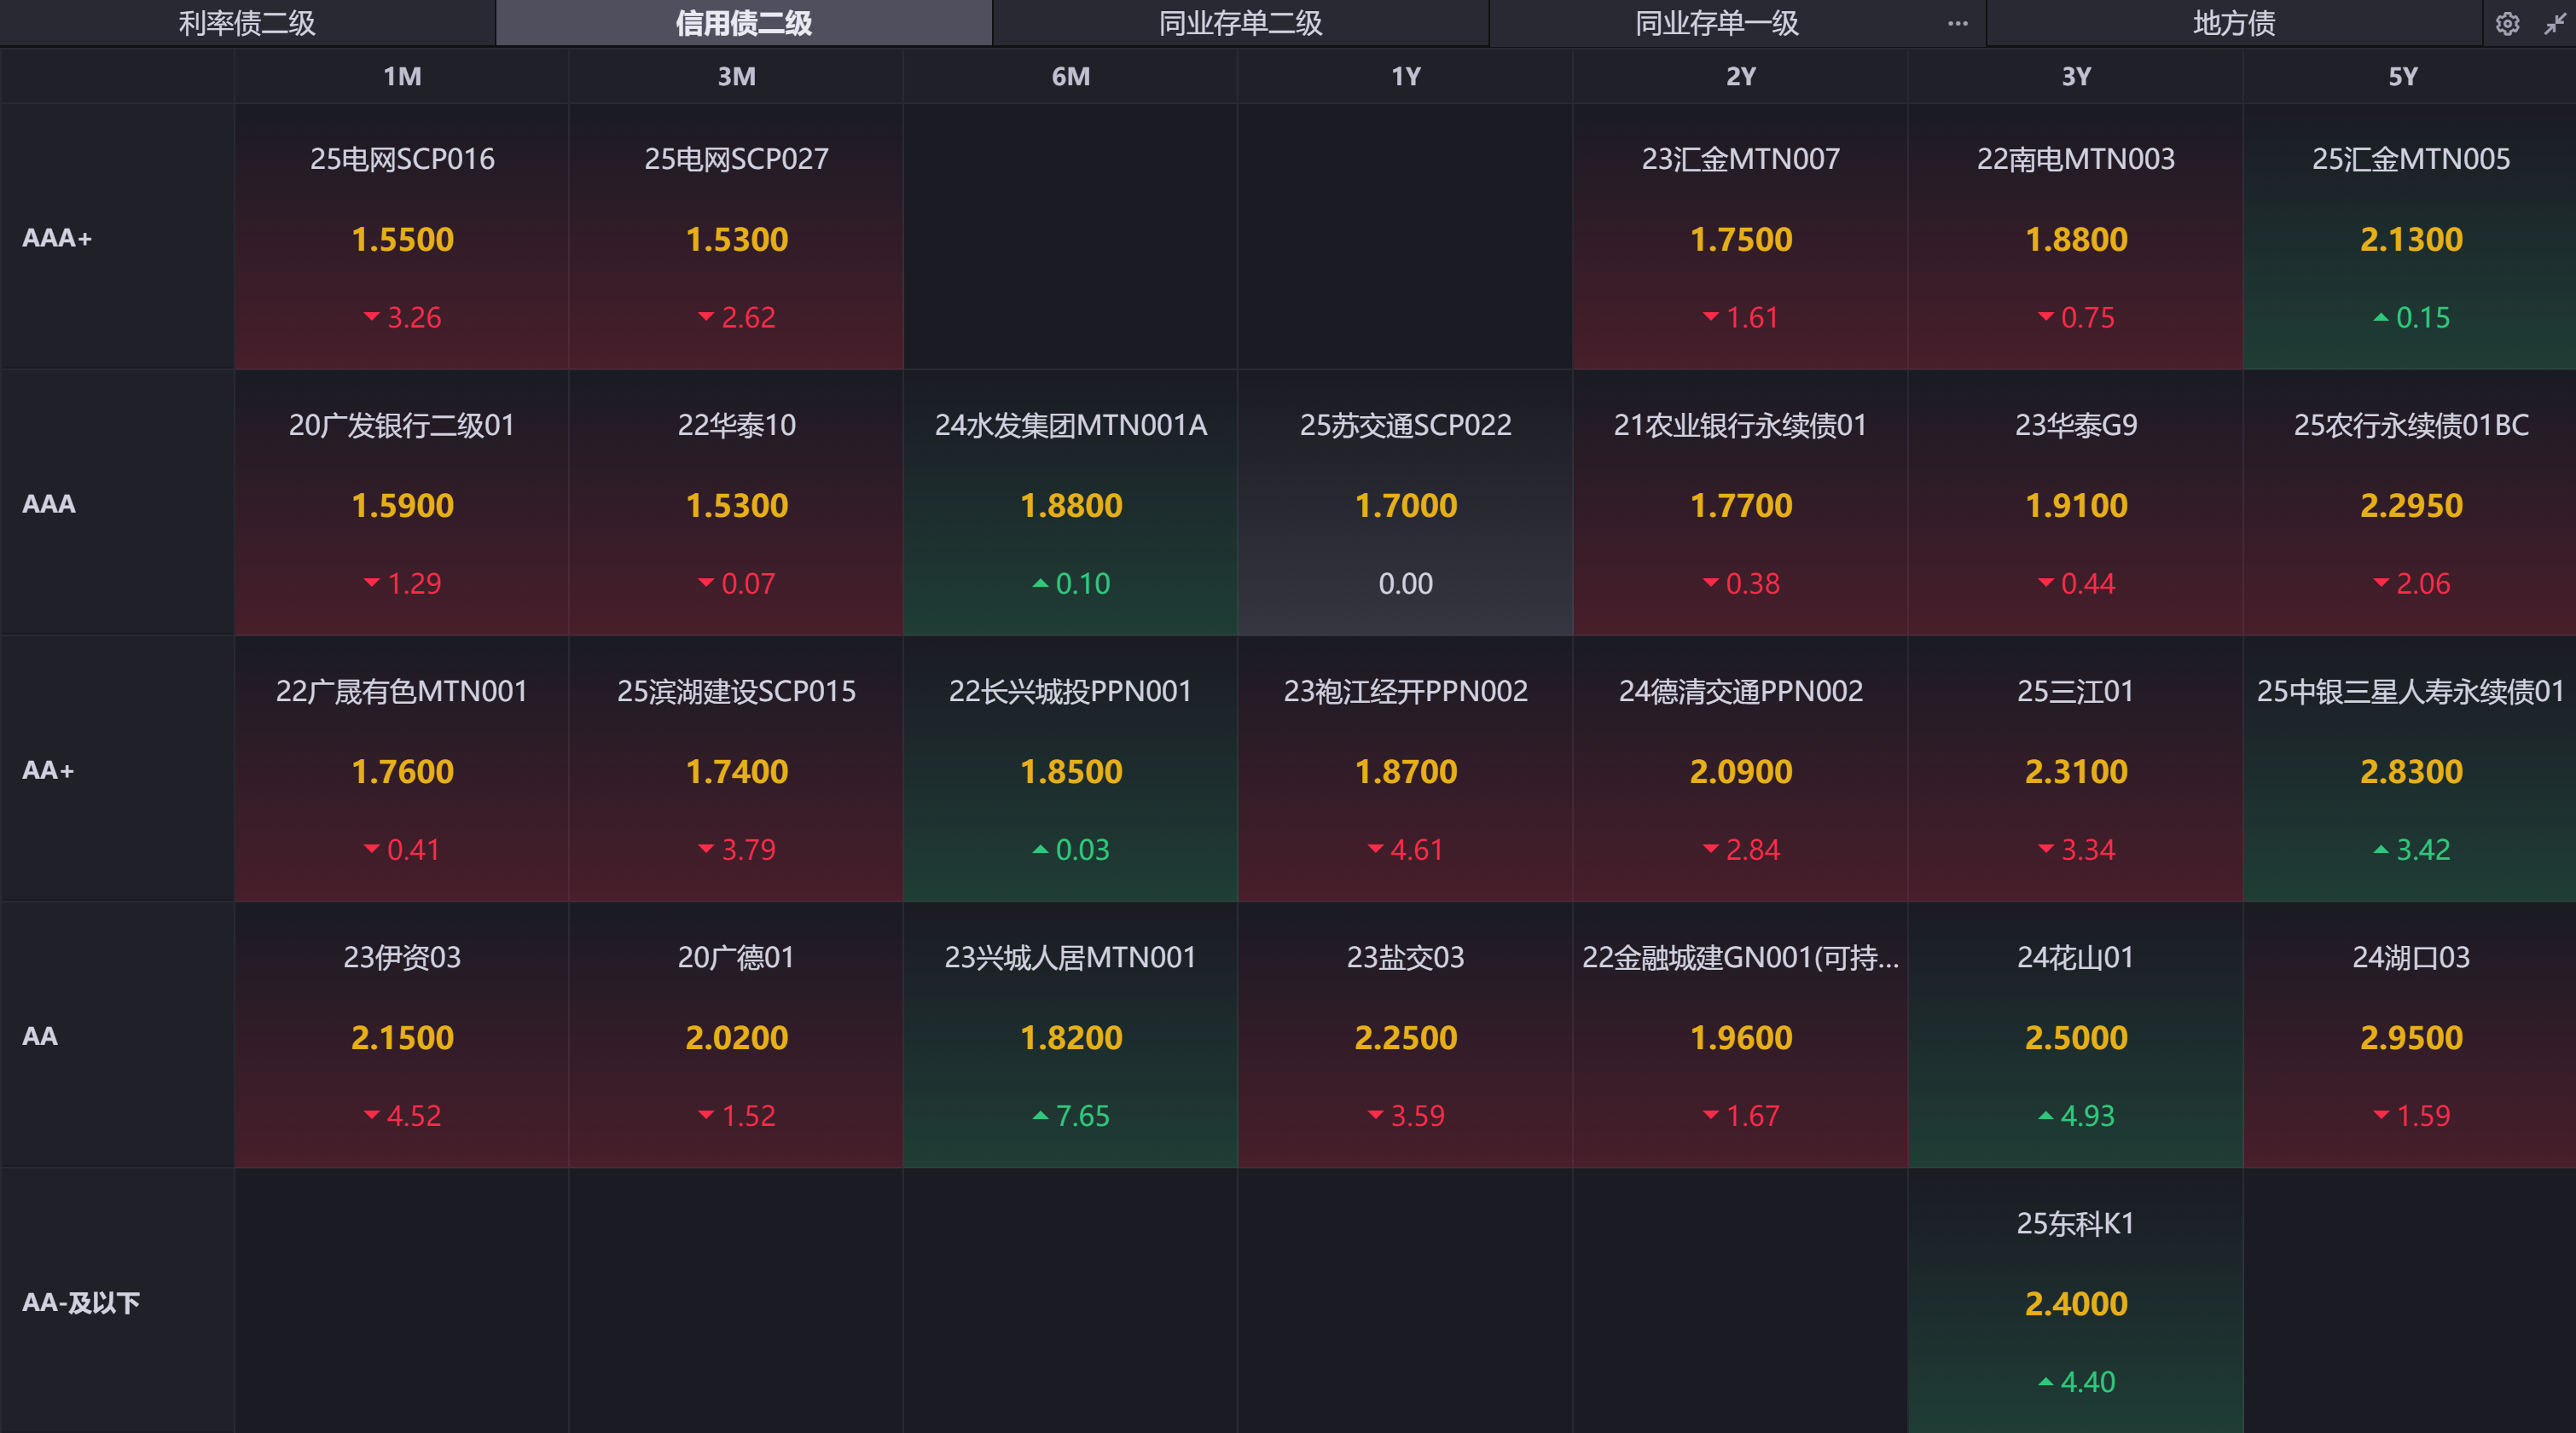The image size is (2576, 1433).
Task: Select the 地方债 tab
Action: coord(2233,23)
